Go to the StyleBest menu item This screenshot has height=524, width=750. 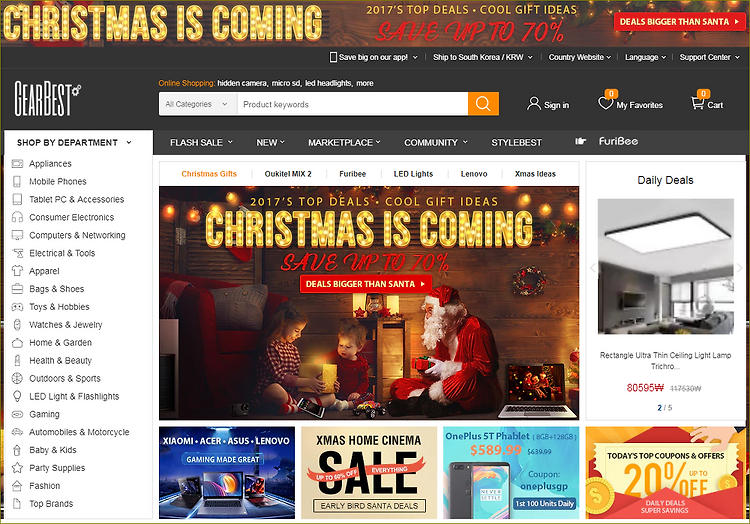[517, 142]
